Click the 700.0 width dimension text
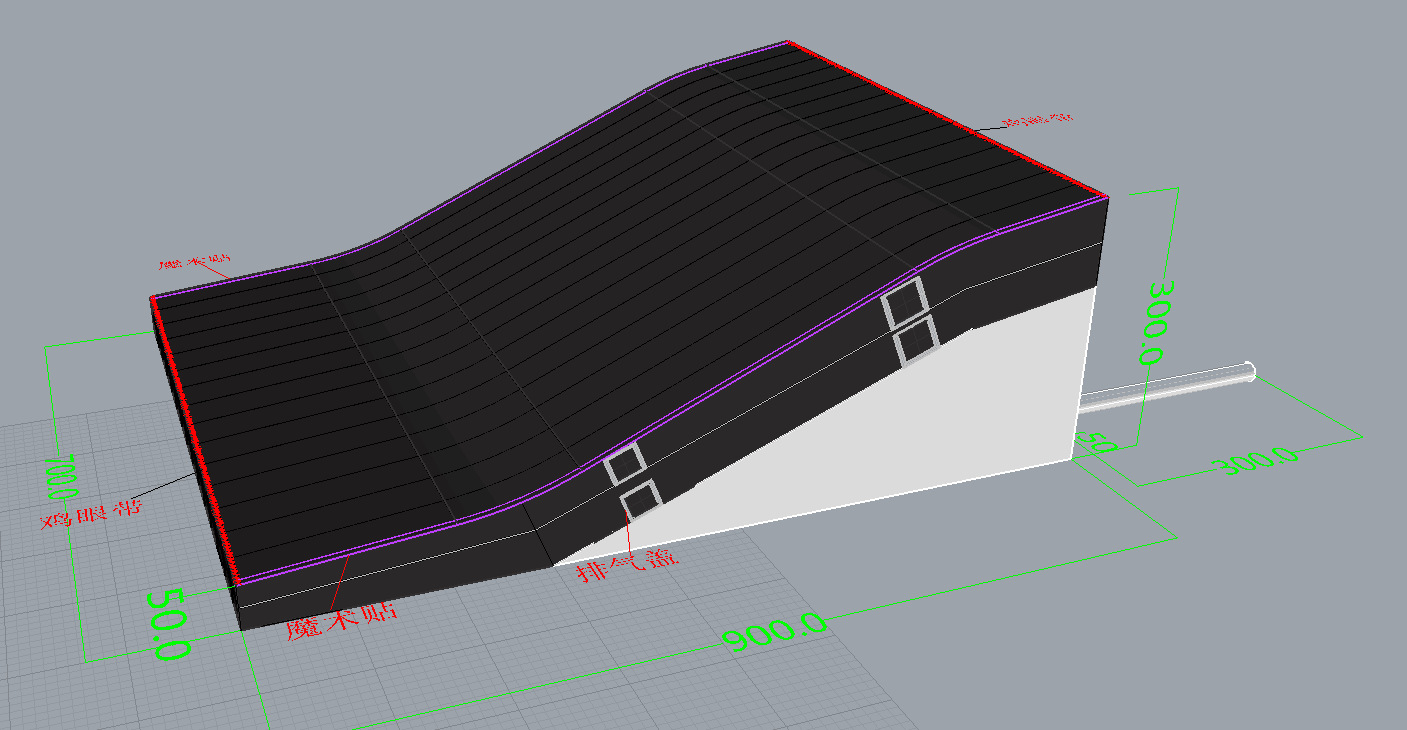1407x730 pixels. [x=60, y=480]
